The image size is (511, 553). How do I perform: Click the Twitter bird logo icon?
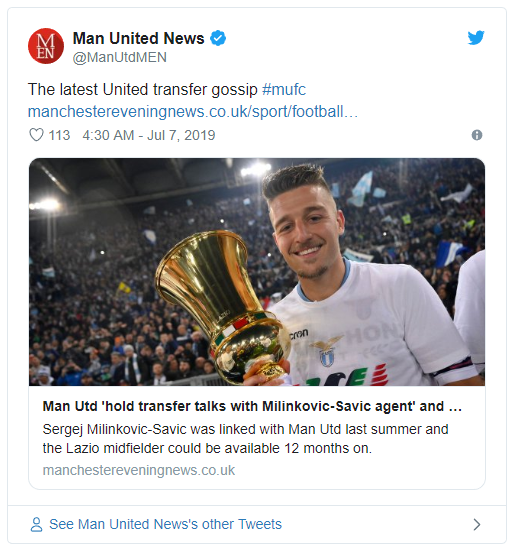pos(476,37)
